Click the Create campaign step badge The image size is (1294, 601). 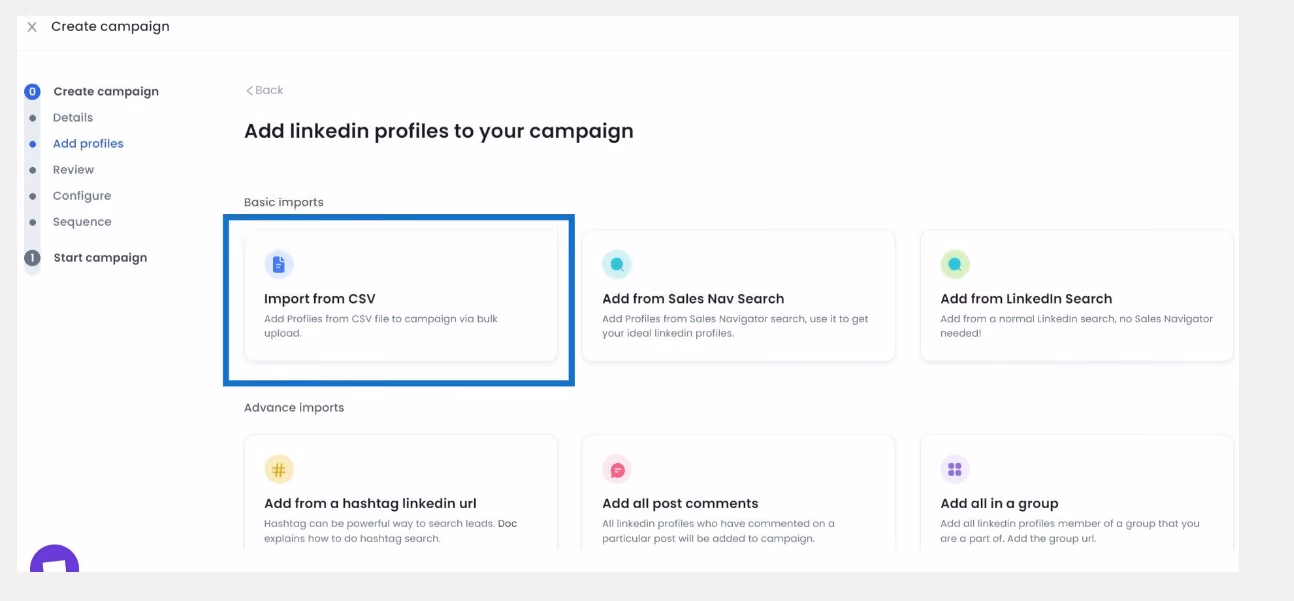(32, 91)
